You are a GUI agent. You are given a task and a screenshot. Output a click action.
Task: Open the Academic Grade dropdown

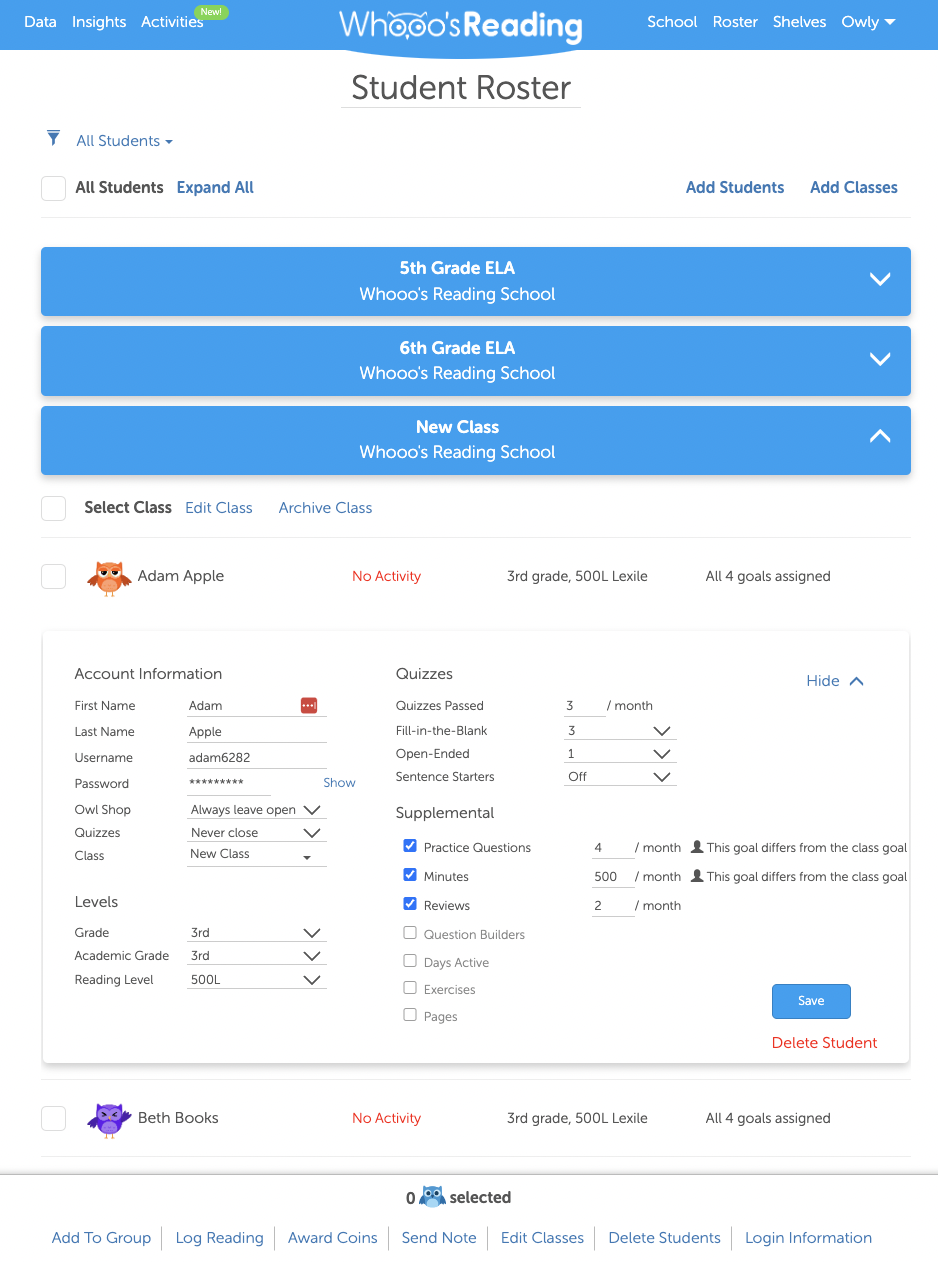coord(257,956)
